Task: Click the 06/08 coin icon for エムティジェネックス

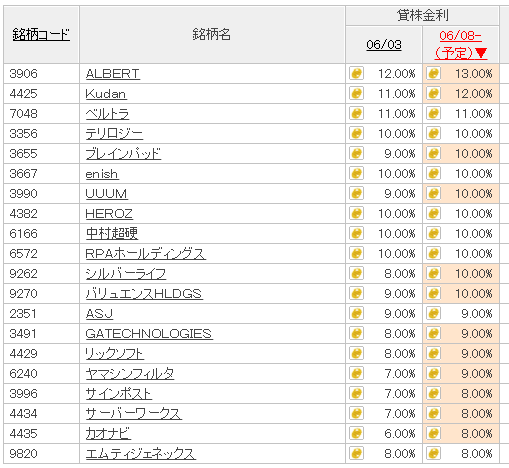Action: point(434,453)
